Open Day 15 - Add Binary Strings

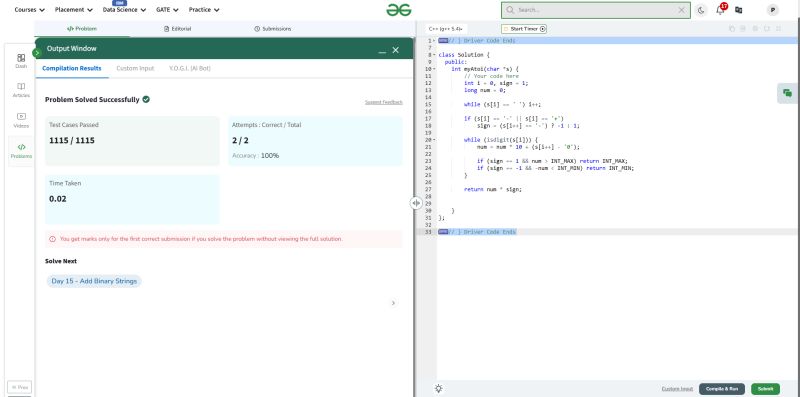click(94, 281)
